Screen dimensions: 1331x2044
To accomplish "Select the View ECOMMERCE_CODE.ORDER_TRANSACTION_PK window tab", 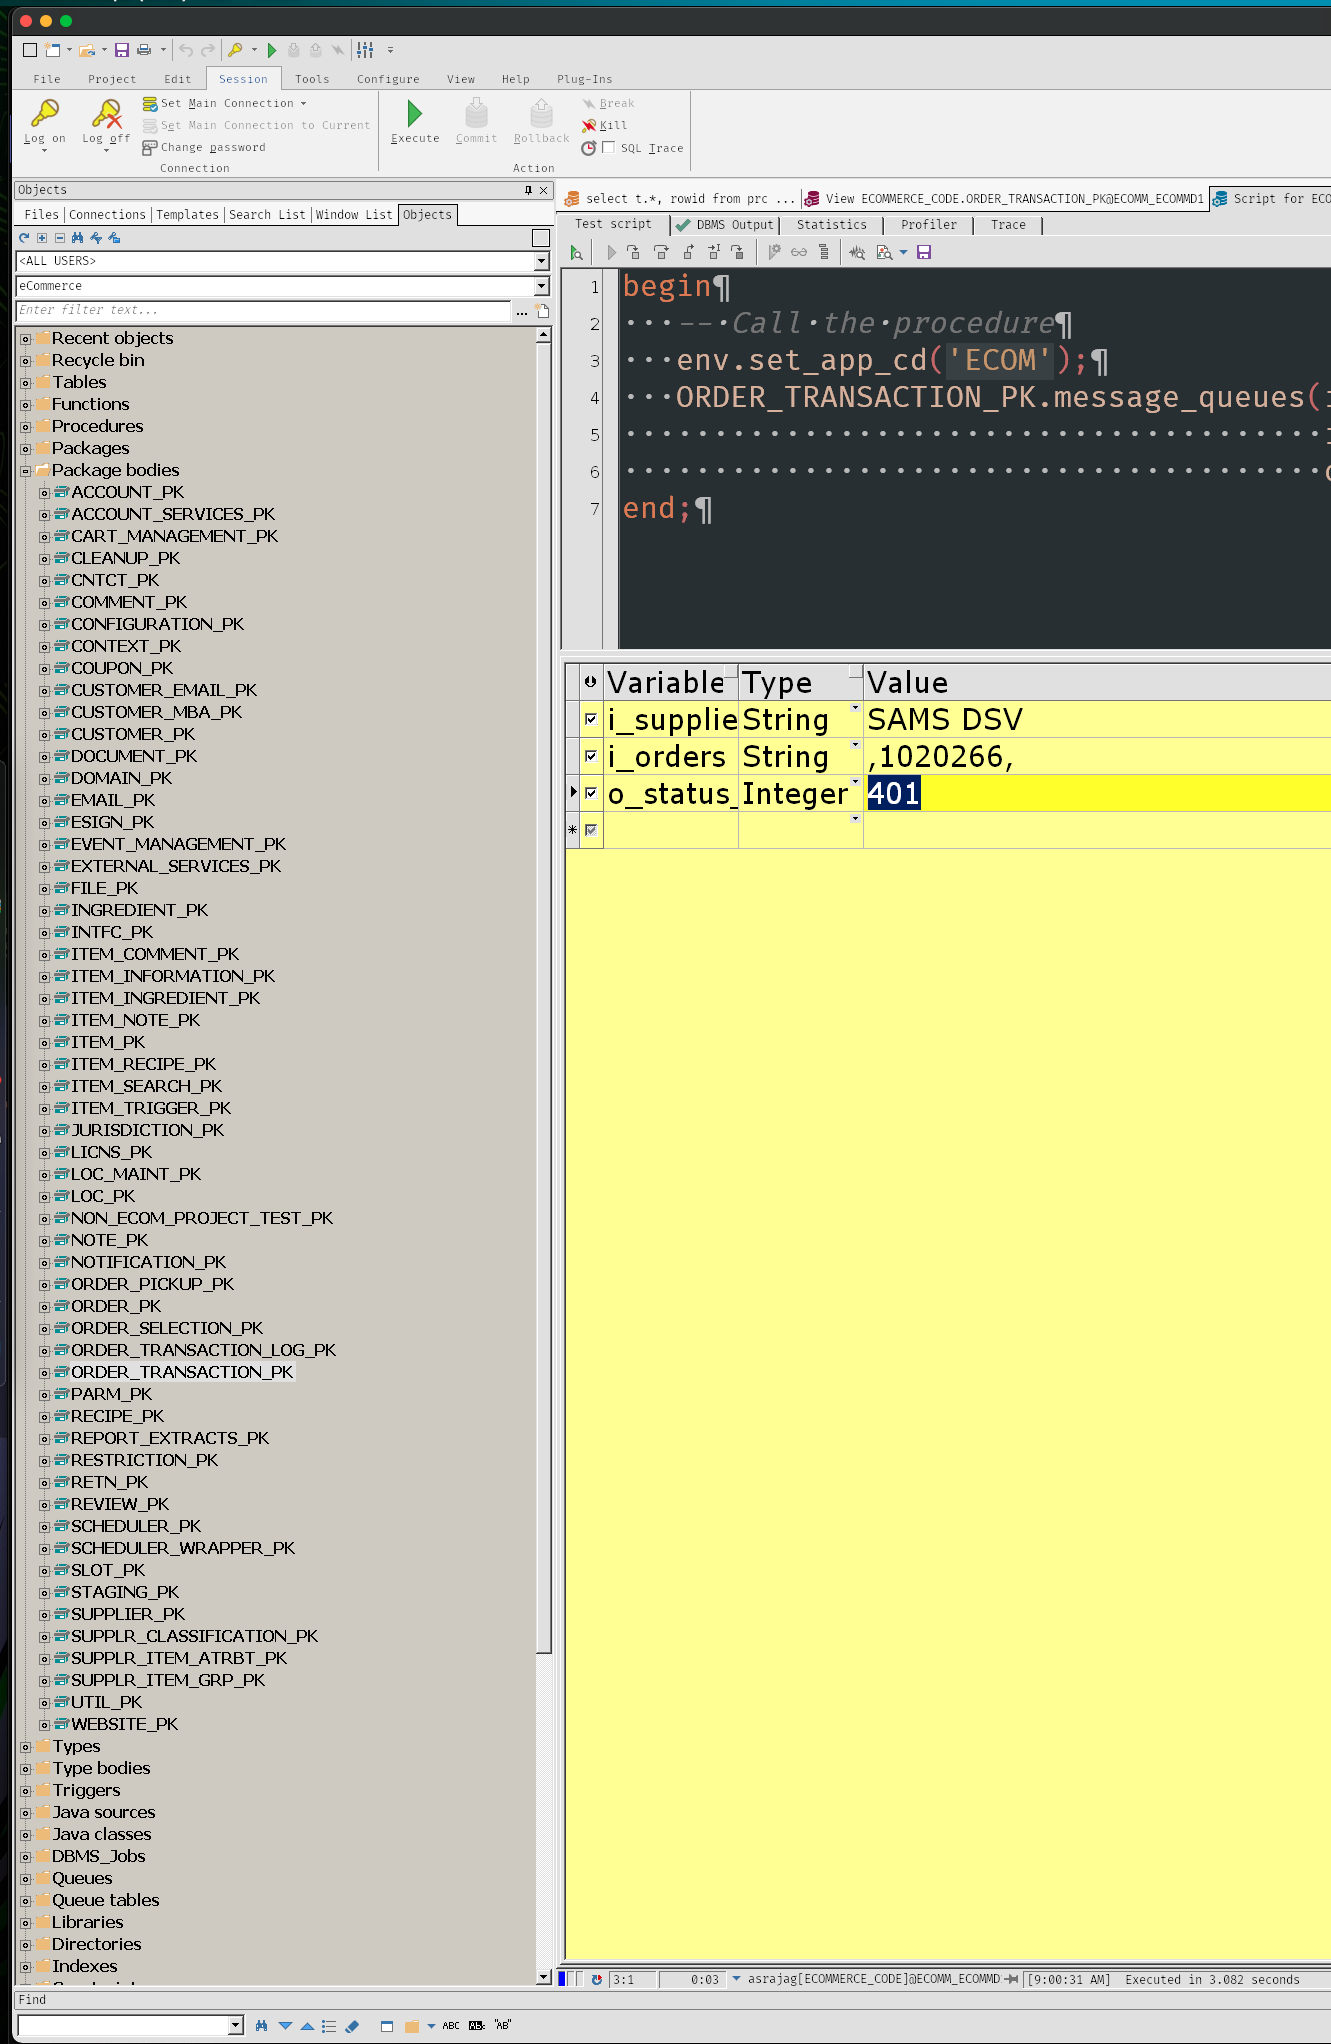I will tap(1005, 199).
